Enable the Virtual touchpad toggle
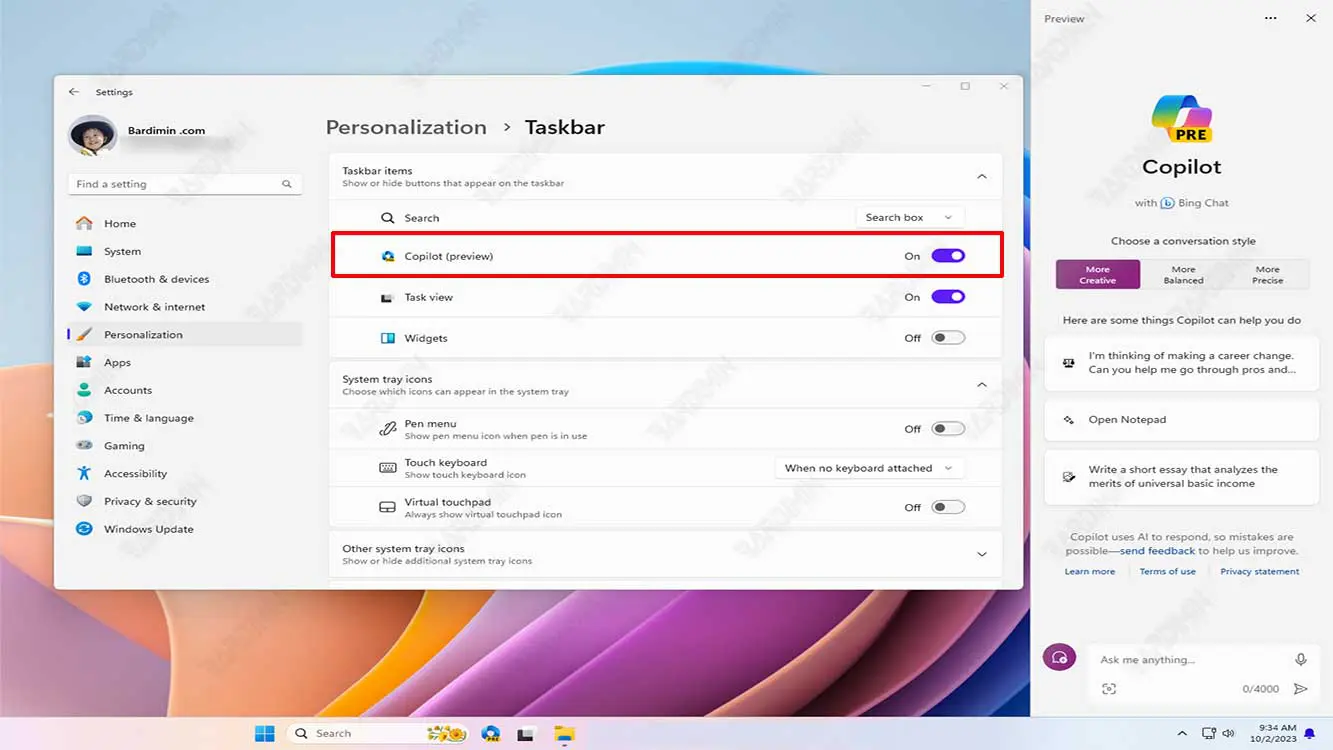 pos(948,507)
